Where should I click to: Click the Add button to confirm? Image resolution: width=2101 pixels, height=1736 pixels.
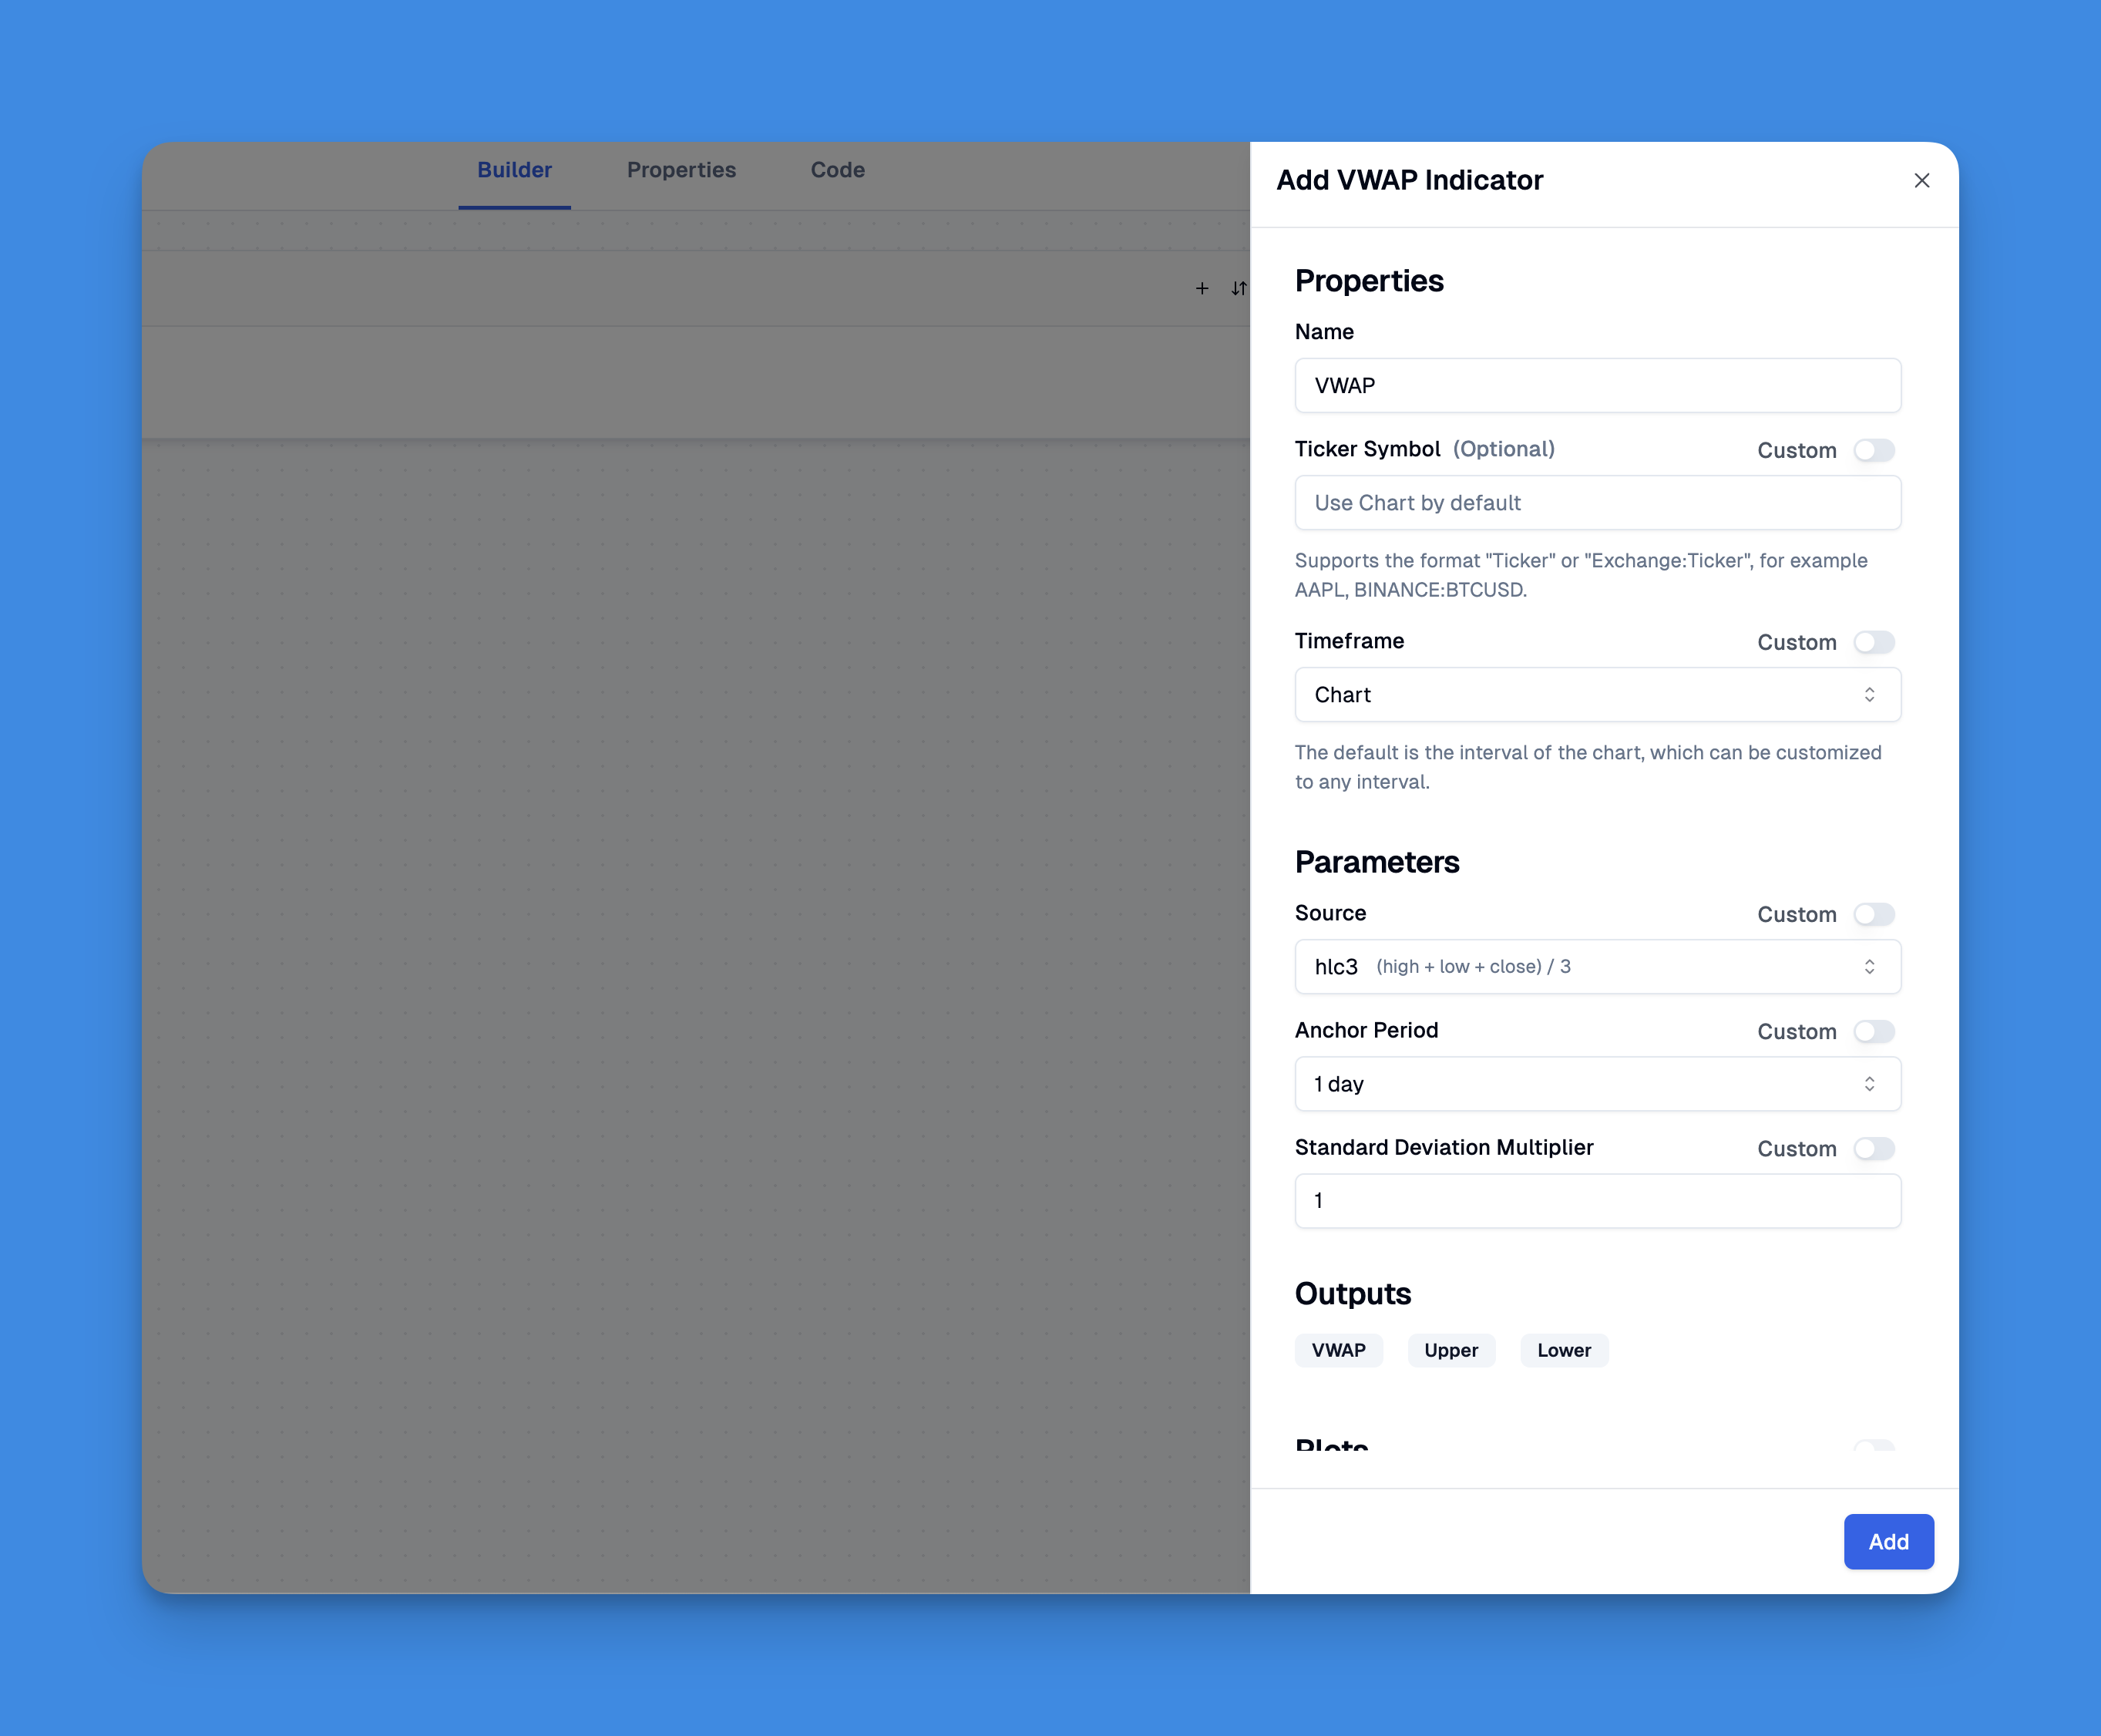click(x=1890, y=1541)
